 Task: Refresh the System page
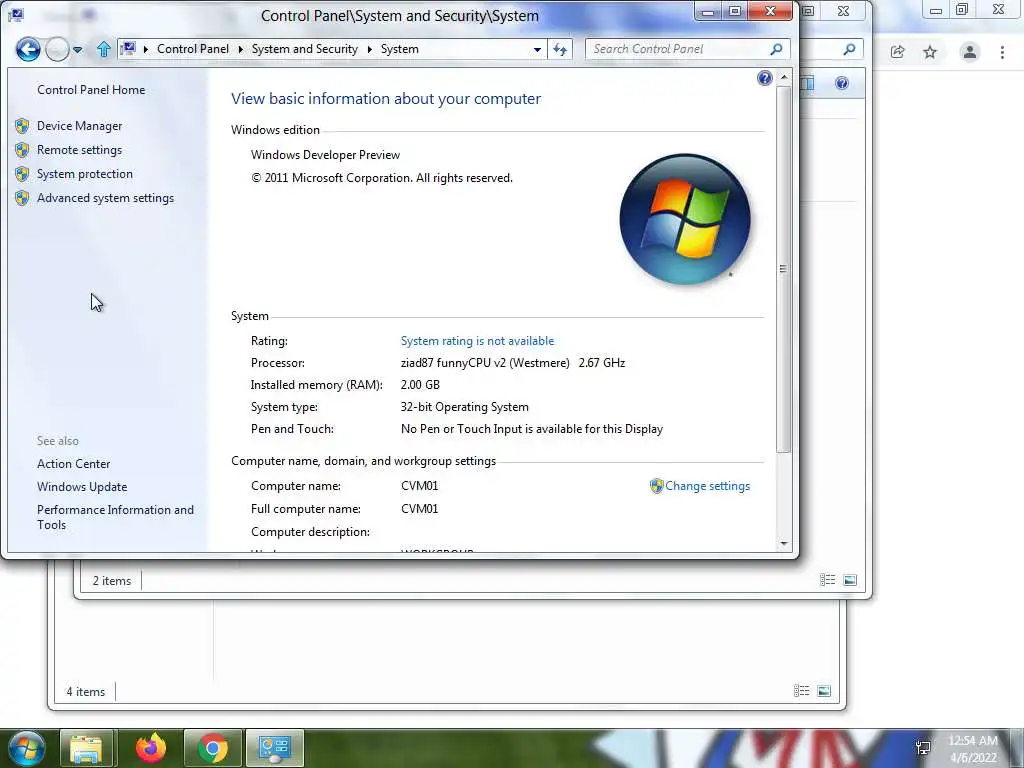tap(560, 49)
